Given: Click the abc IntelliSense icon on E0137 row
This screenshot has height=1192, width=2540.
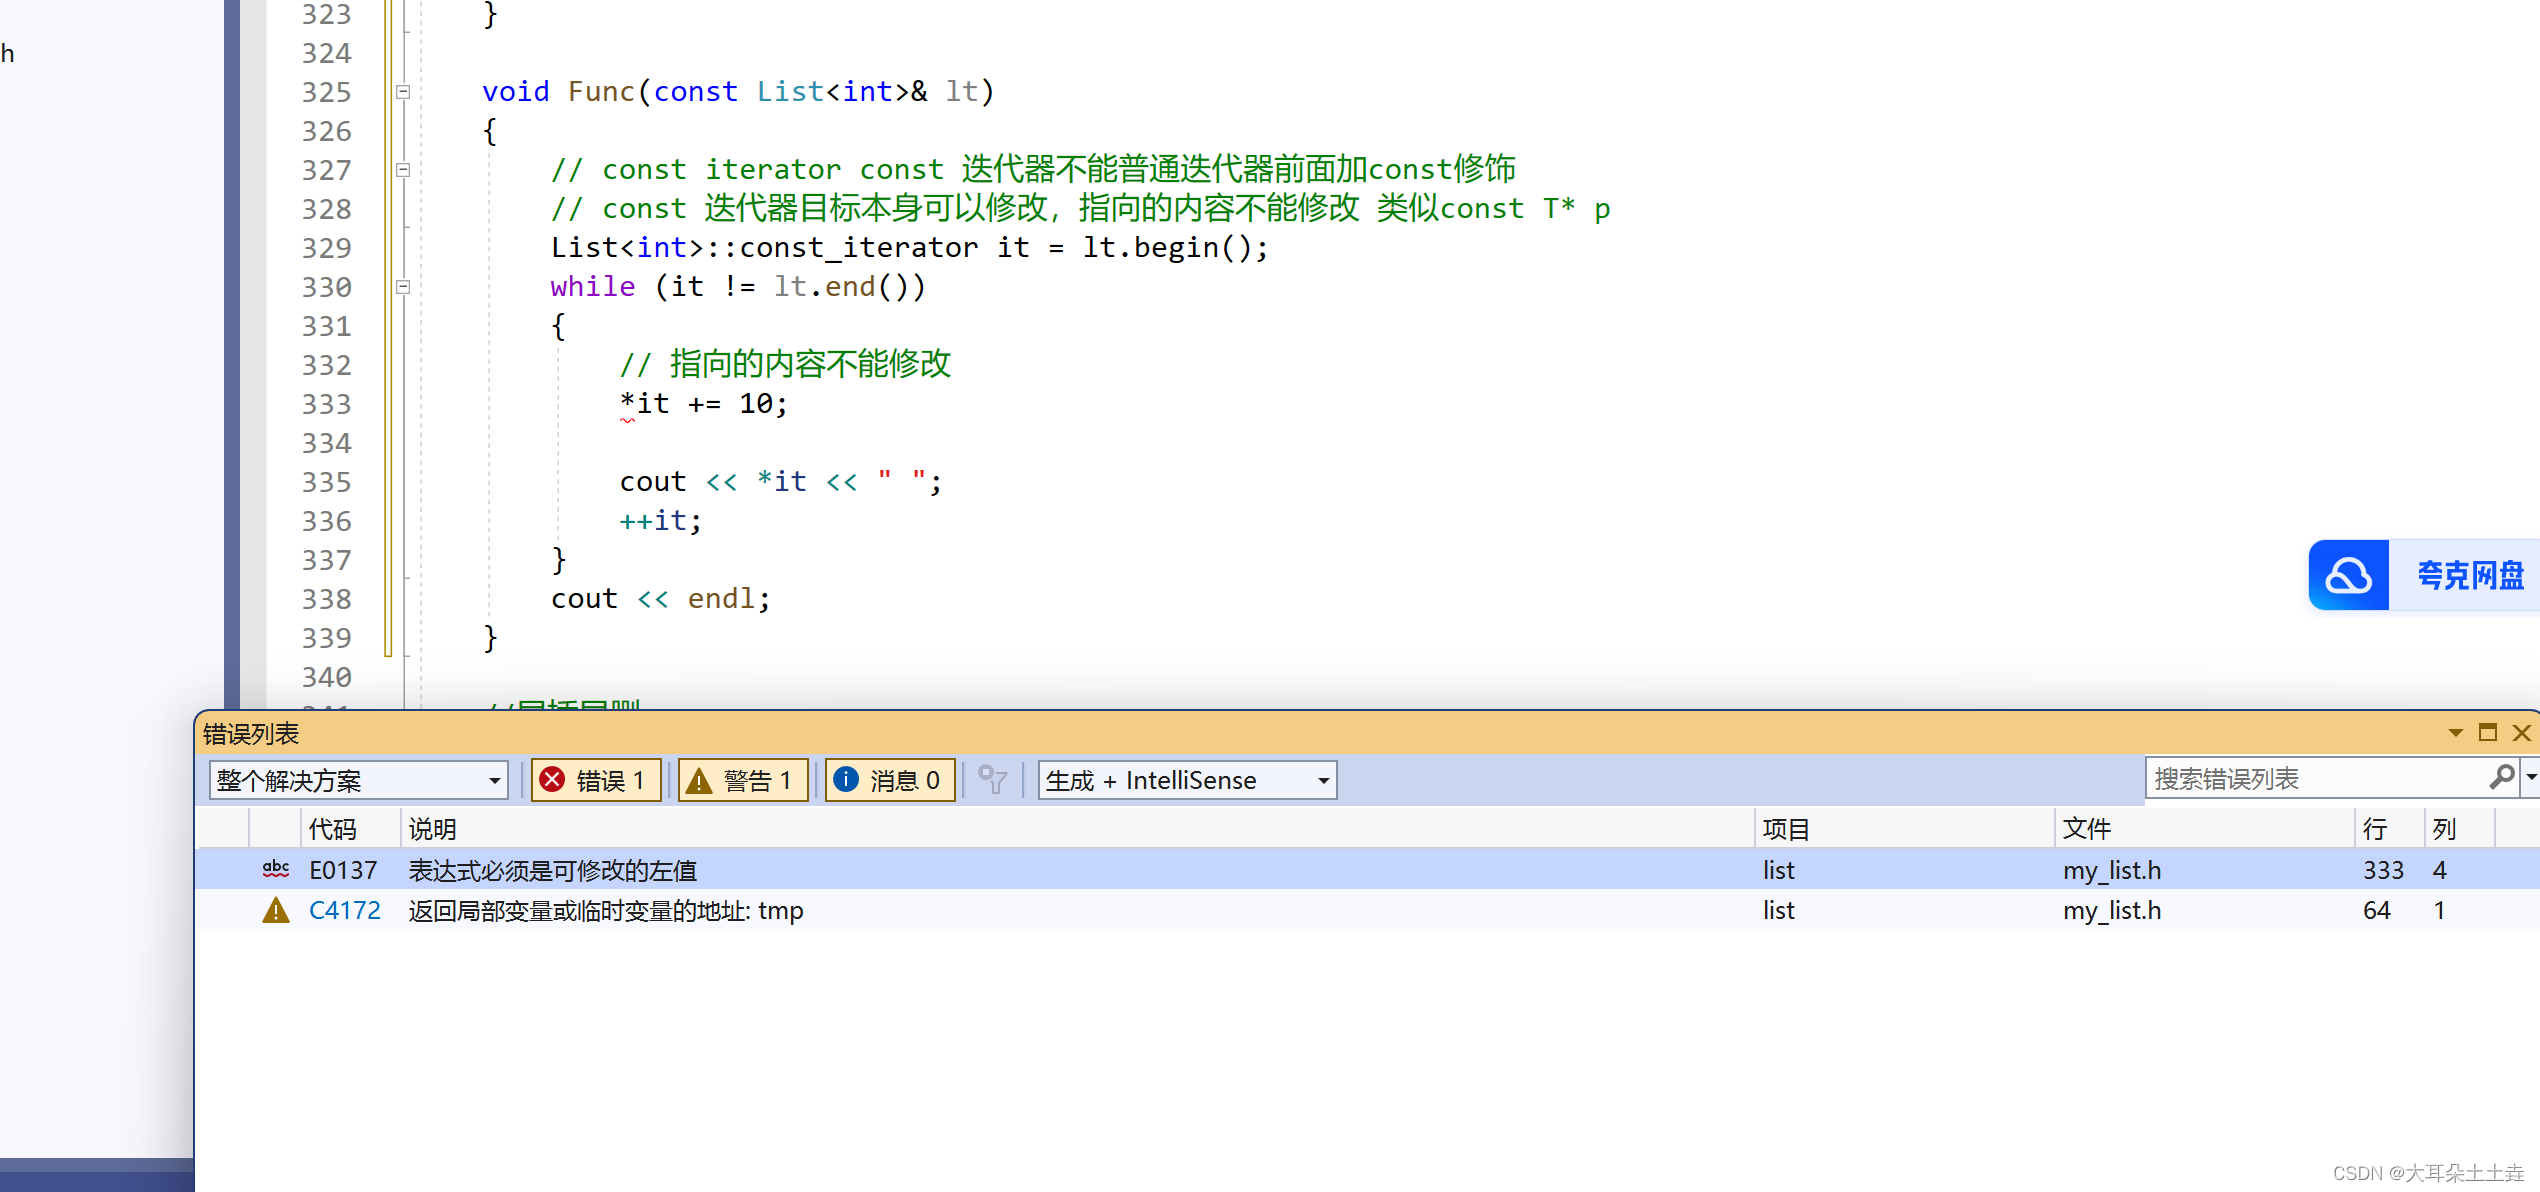Looking at the screenshot, I should (276, 869).
